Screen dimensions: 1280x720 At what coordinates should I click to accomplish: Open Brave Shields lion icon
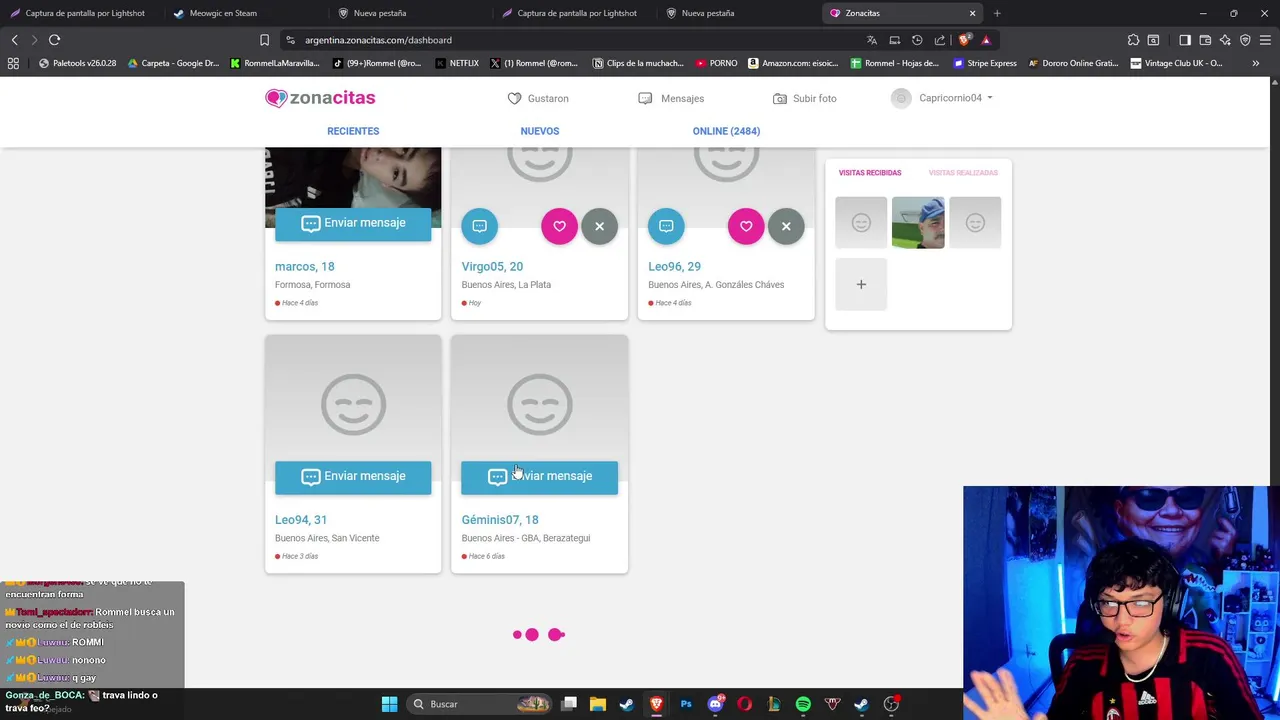pos(964,40)
